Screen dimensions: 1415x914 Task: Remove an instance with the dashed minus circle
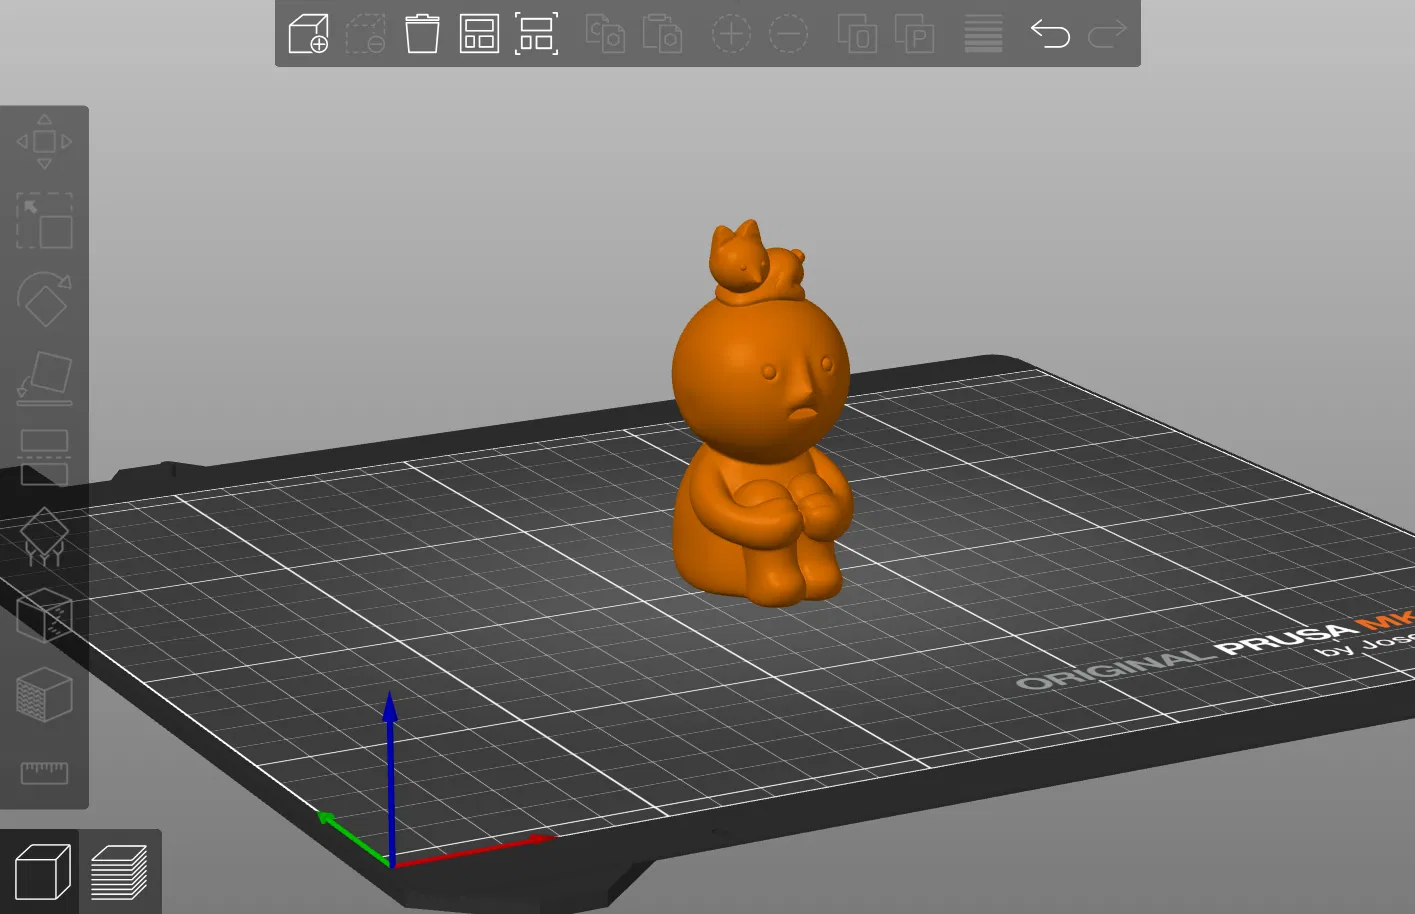tap(788, 34)
